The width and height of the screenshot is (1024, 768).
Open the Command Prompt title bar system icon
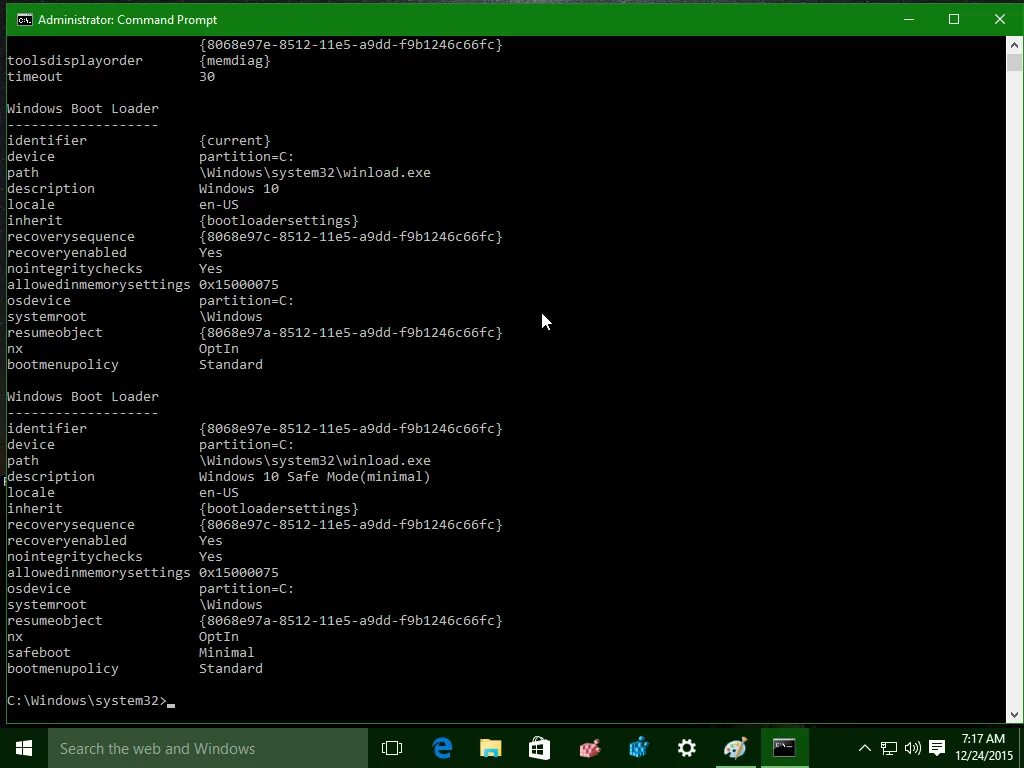[25, 20]
